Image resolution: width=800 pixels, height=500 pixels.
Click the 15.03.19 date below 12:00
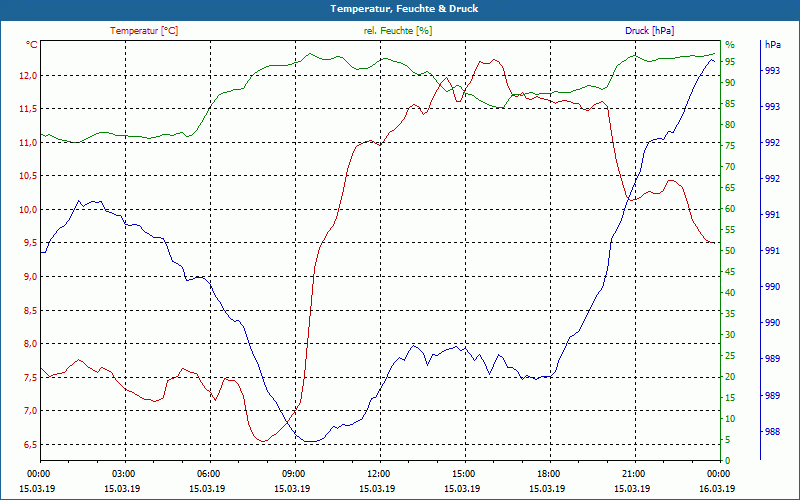(377, 488)
